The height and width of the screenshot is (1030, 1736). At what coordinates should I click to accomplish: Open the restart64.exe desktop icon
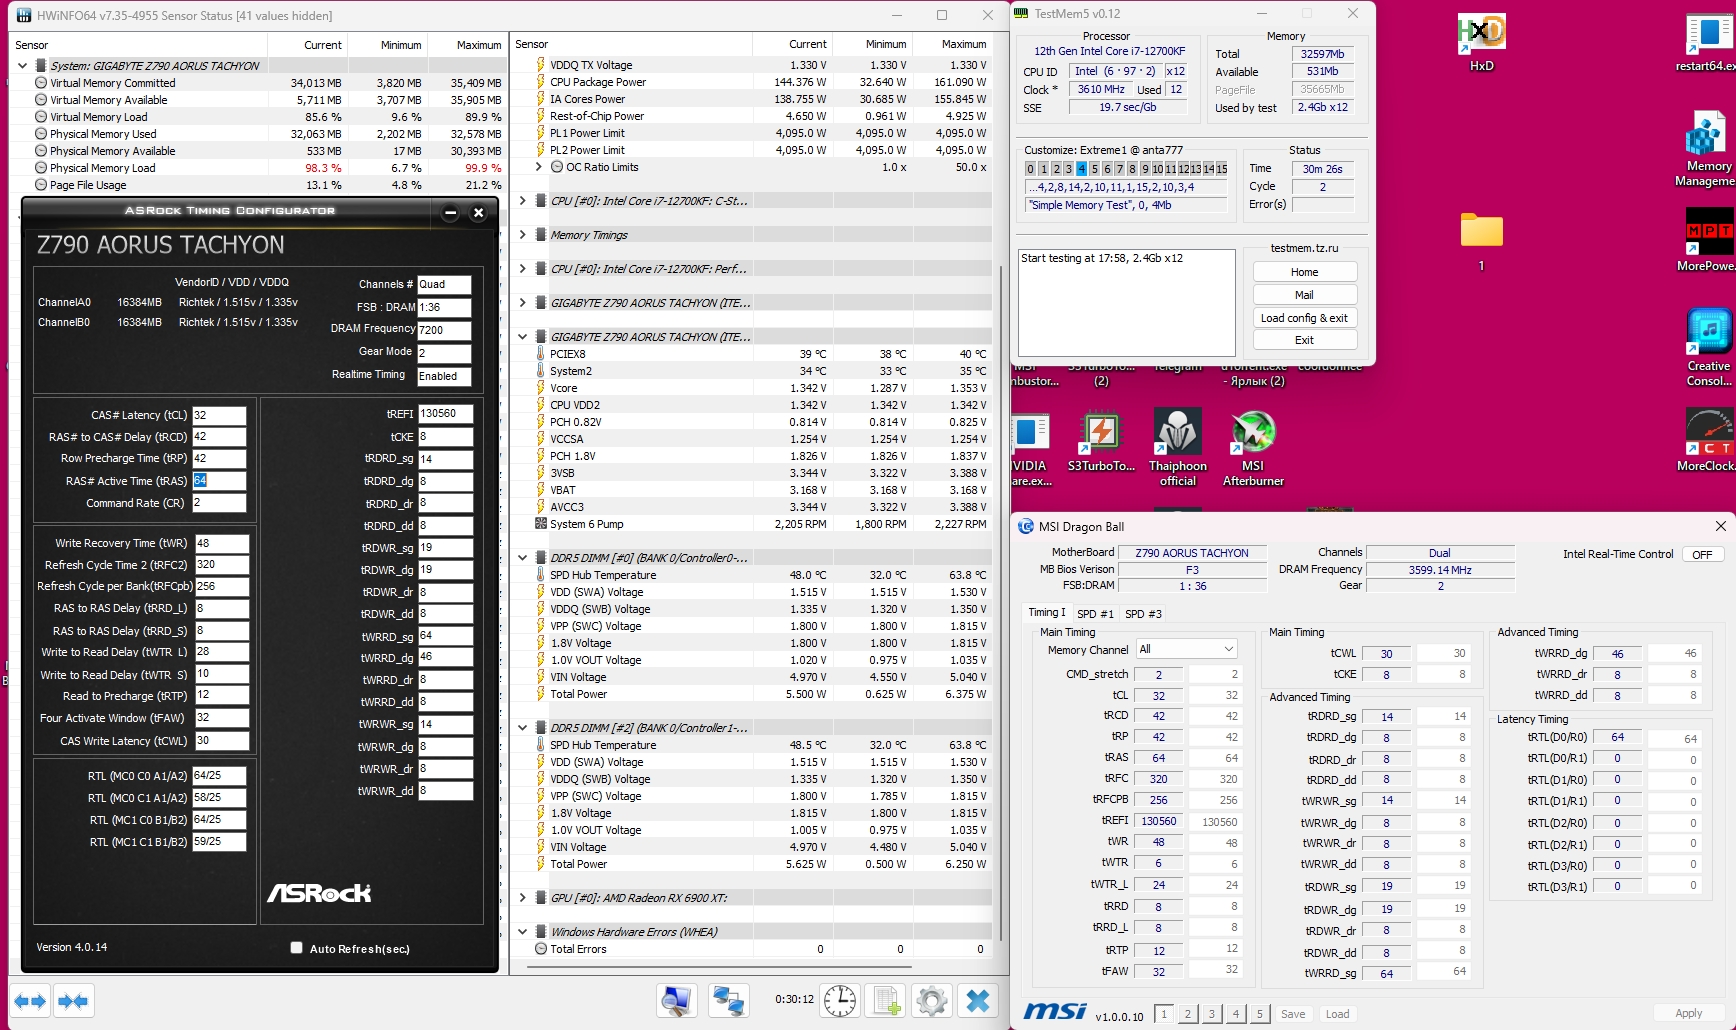1707,43
